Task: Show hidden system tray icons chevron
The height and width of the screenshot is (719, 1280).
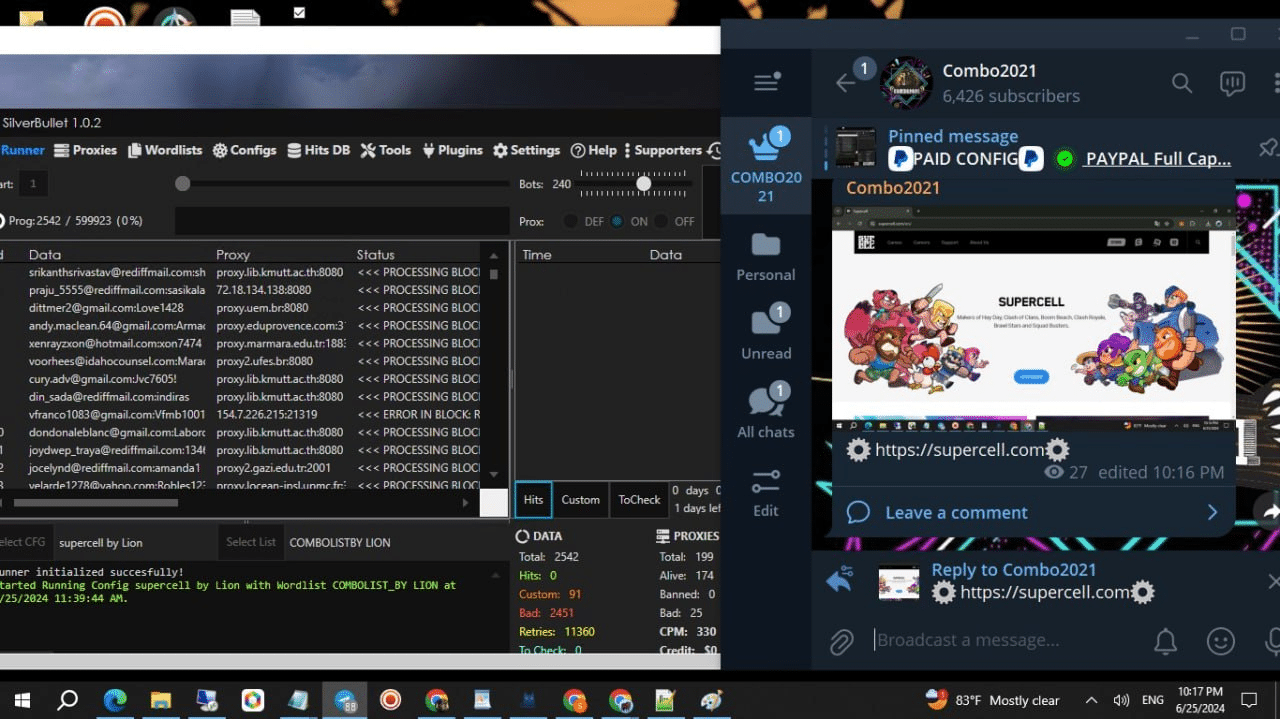Action: [x=1091, y=700]
